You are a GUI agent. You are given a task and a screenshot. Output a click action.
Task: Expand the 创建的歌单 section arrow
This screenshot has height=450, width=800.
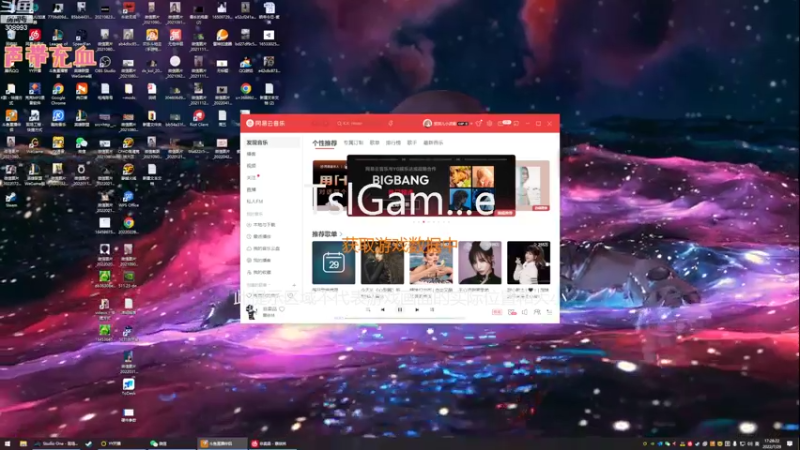tap(269, 285)
